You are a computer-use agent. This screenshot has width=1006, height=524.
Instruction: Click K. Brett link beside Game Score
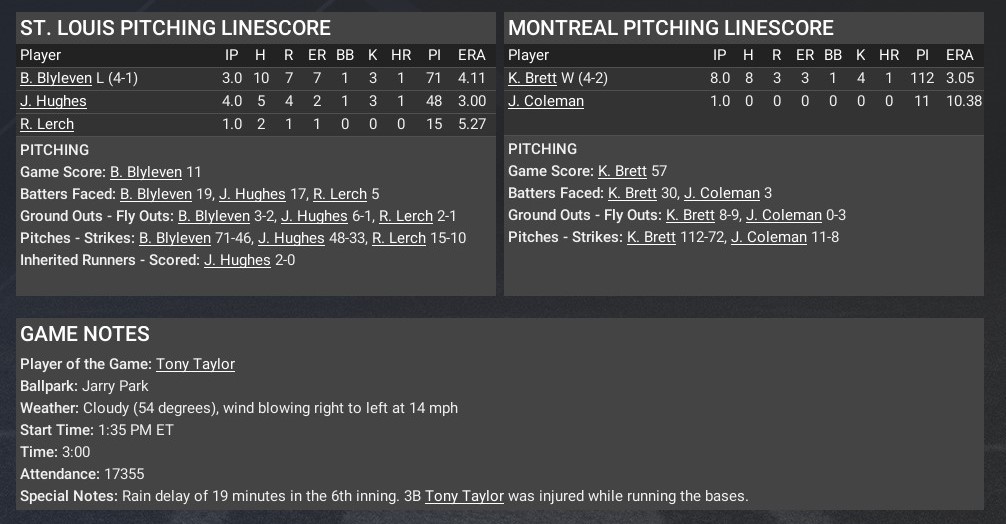click(622, 171)
